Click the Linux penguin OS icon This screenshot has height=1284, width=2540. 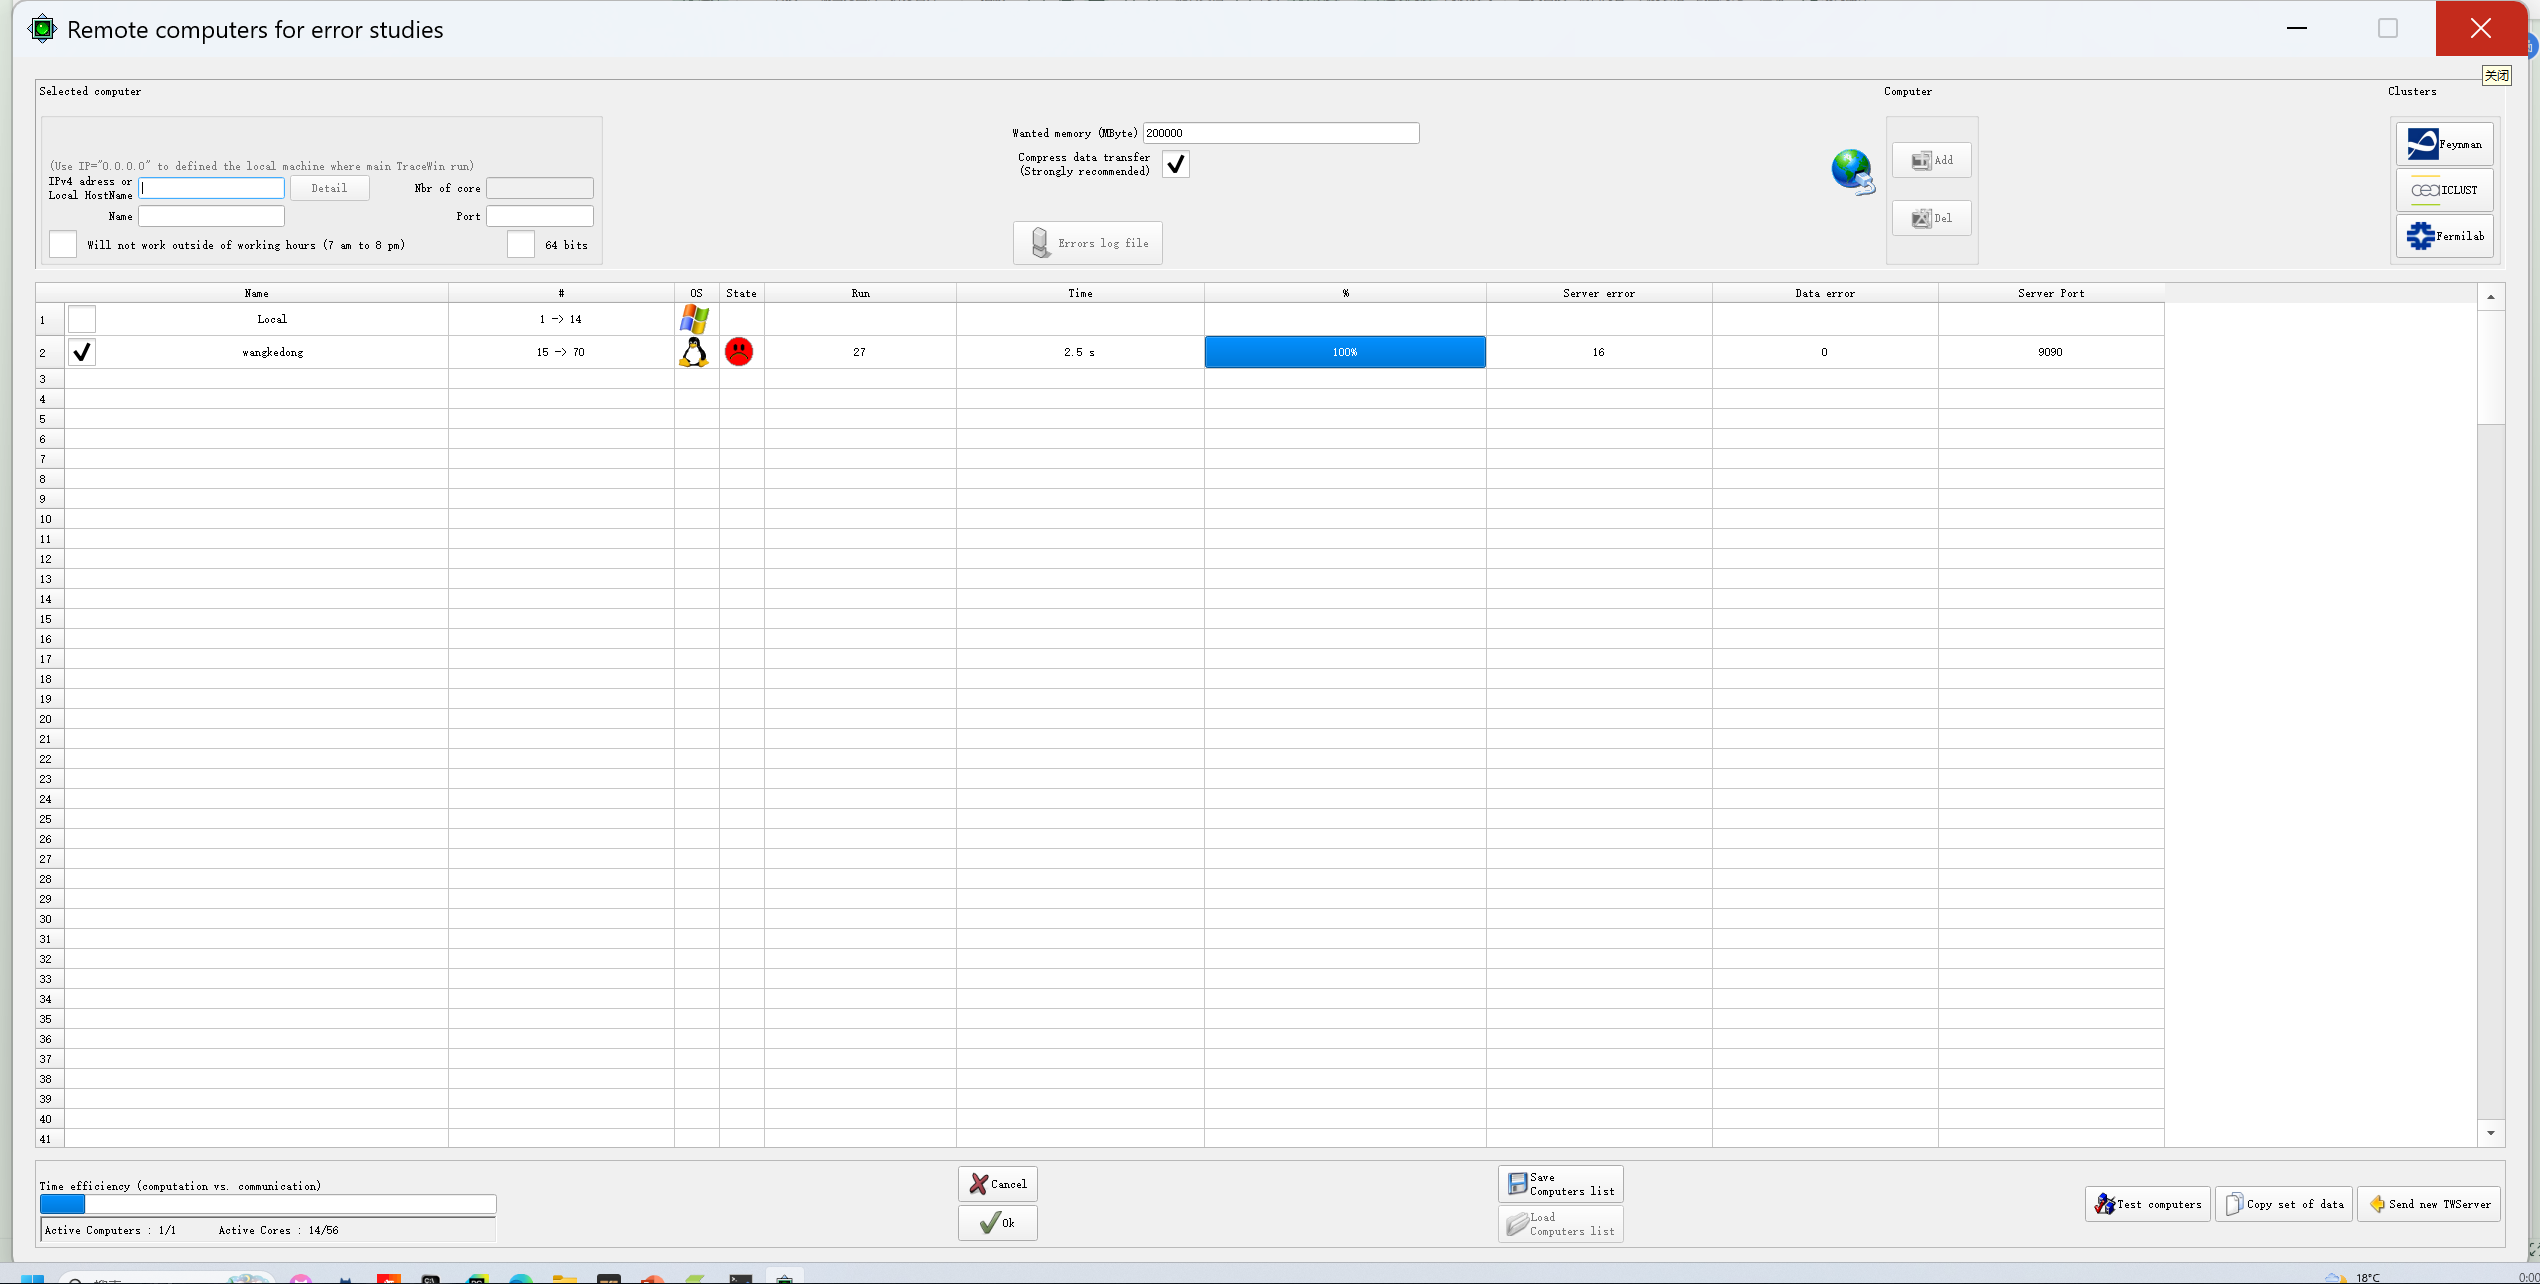[694, 352]
